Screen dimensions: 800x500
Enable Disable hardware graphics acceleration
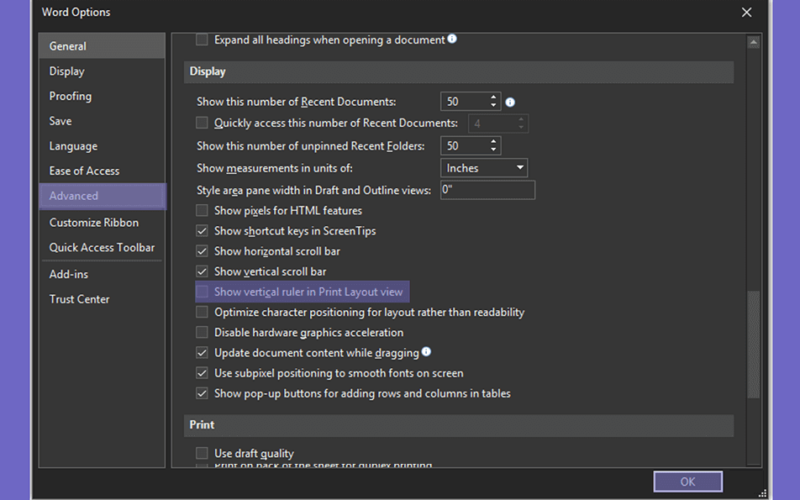[x=202, y=332]
